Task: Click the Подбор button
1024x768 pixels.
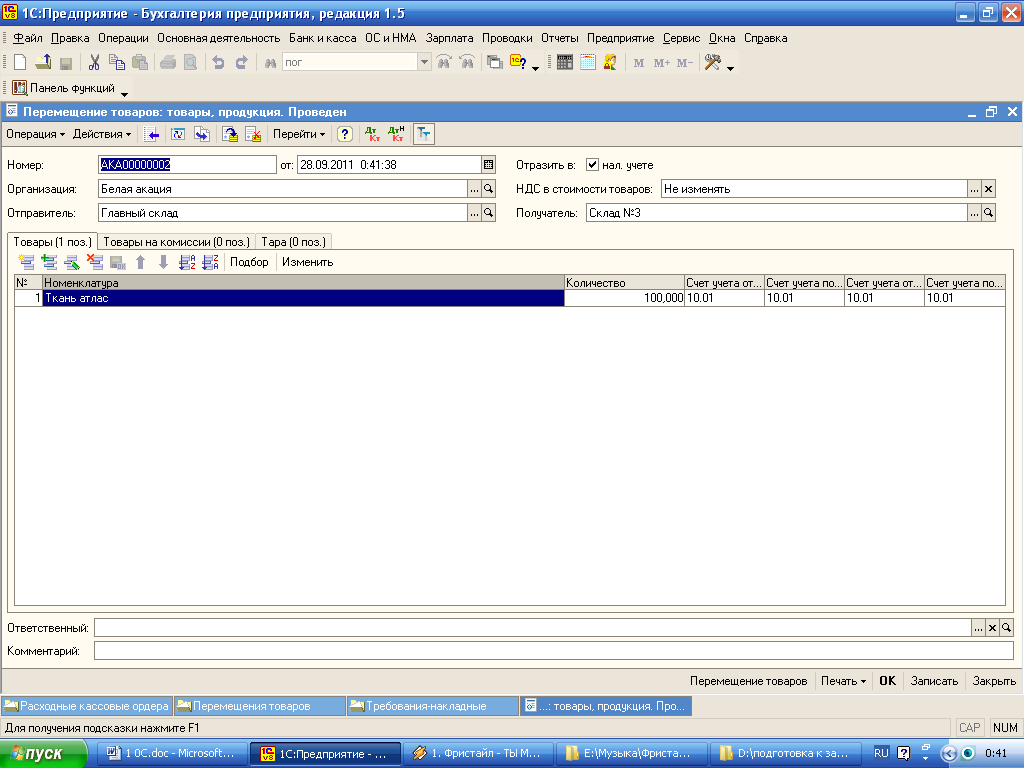Action: 249,263
